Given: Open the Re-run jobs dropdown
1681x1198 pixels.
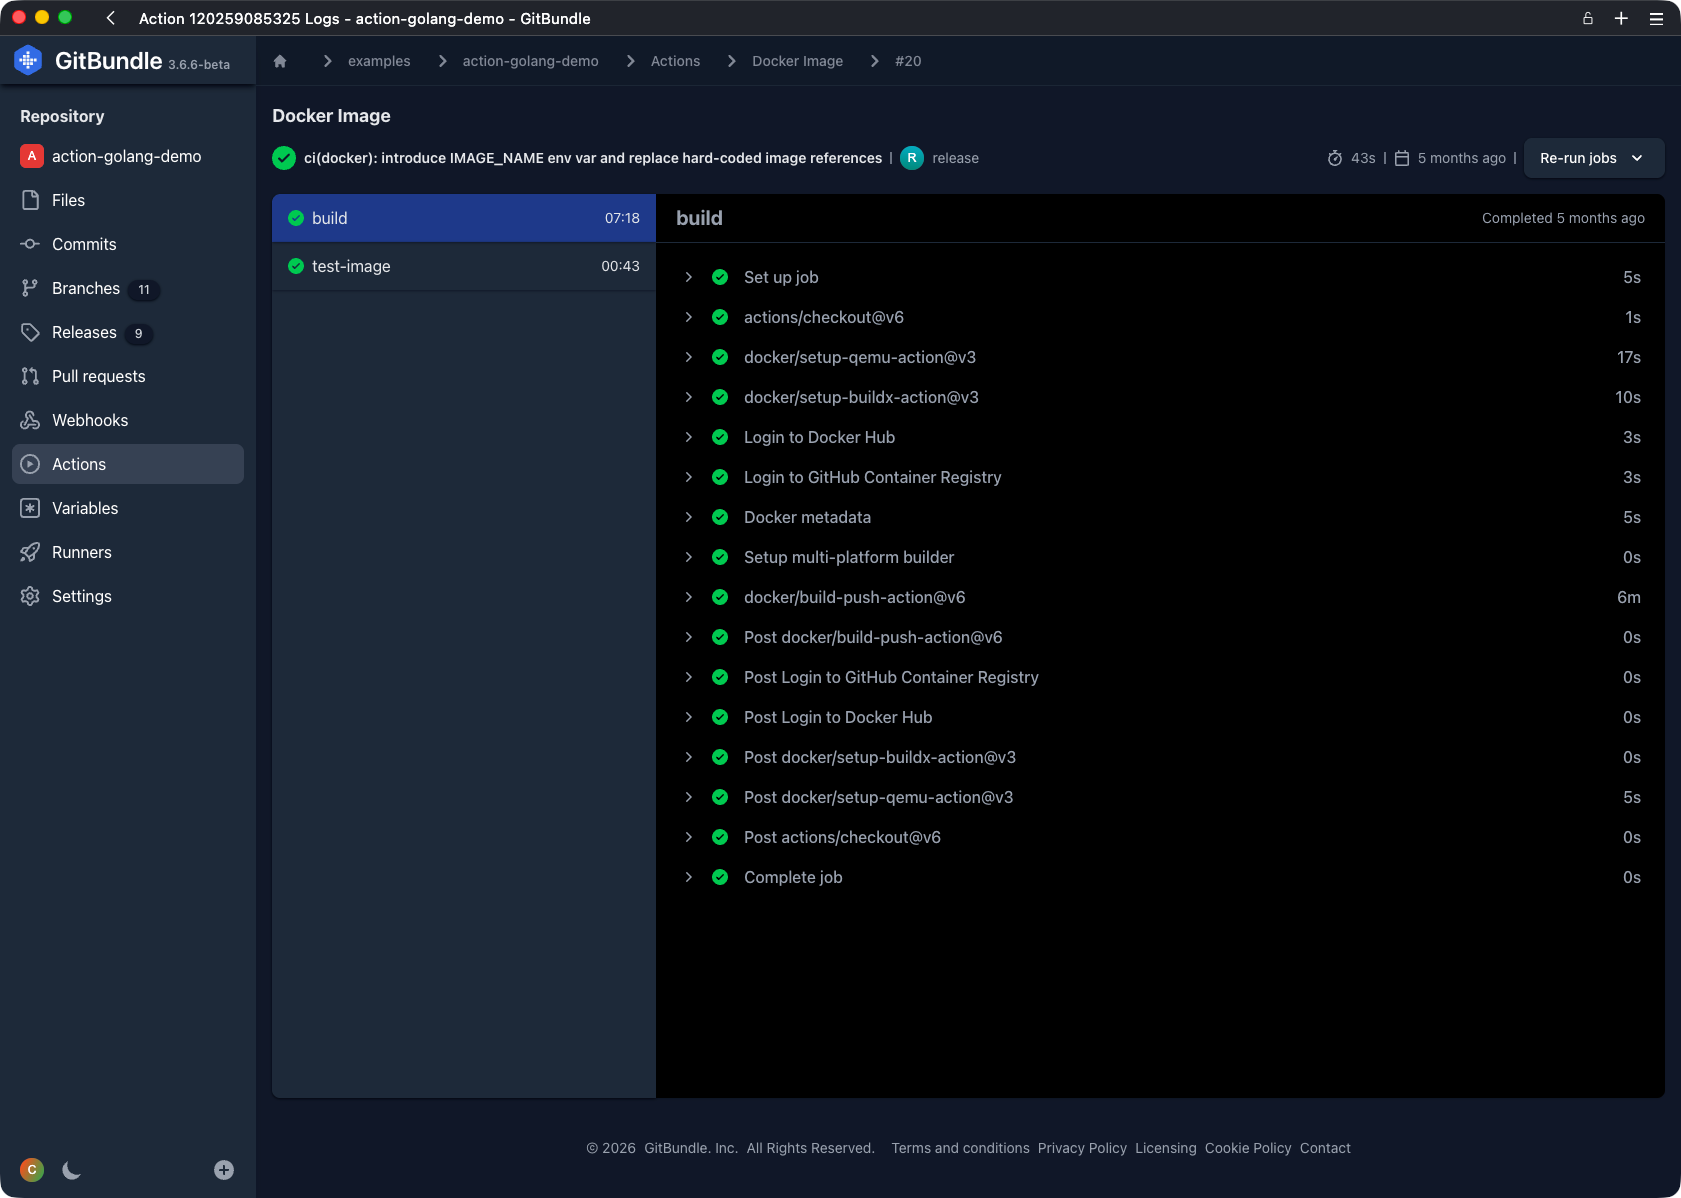Looking at the screenshot, I should click(x=1594, y=158).
